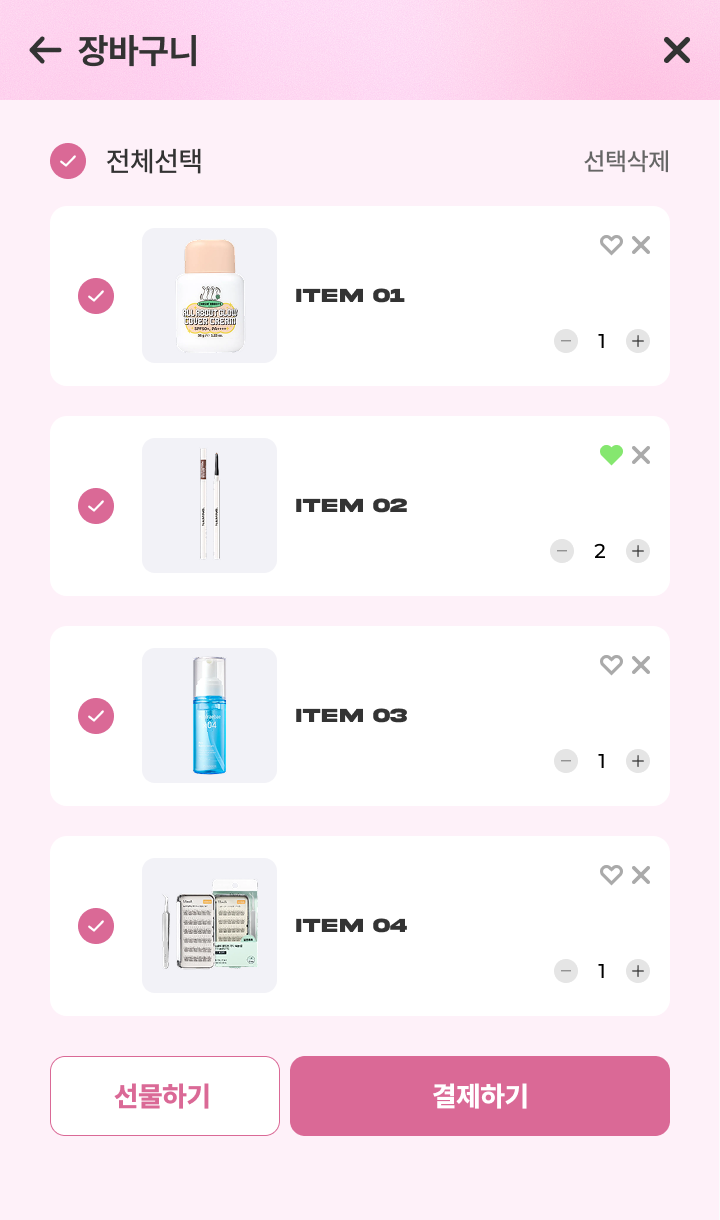
Task: Click 선택삭제 to delete selected items
Action: click(626, 161)
